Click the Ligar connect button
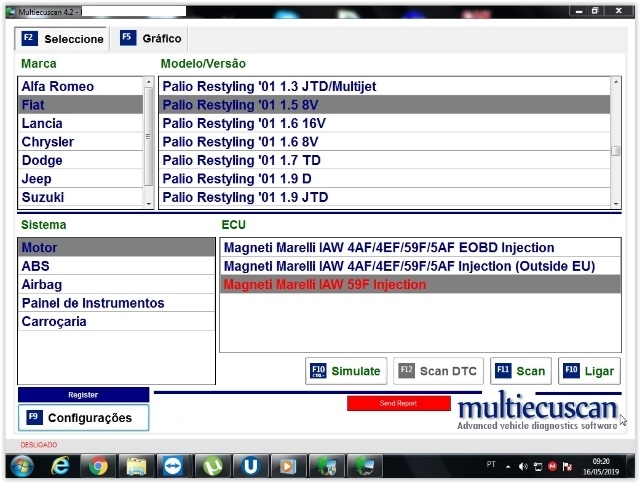 (589, 371)
